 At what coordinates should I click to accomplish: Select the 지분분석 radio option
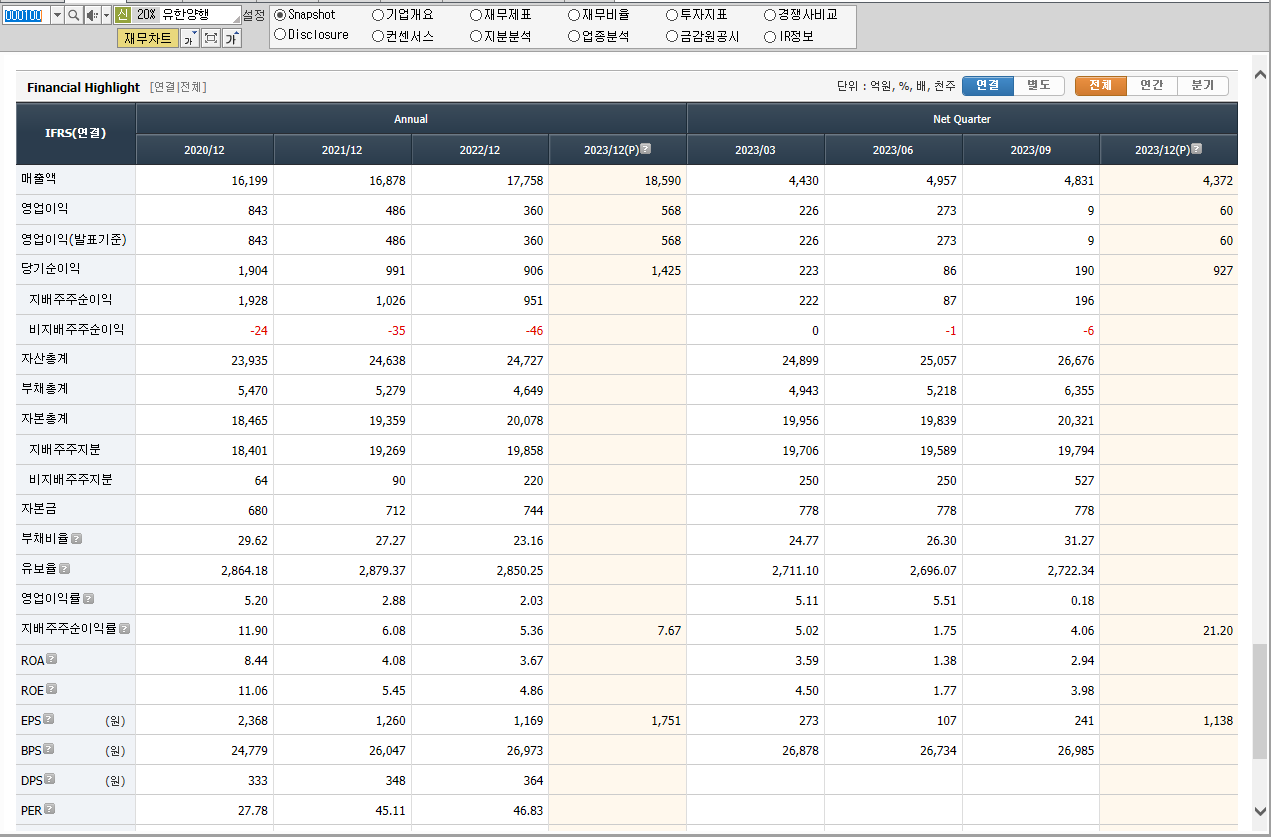coord(476,36)
